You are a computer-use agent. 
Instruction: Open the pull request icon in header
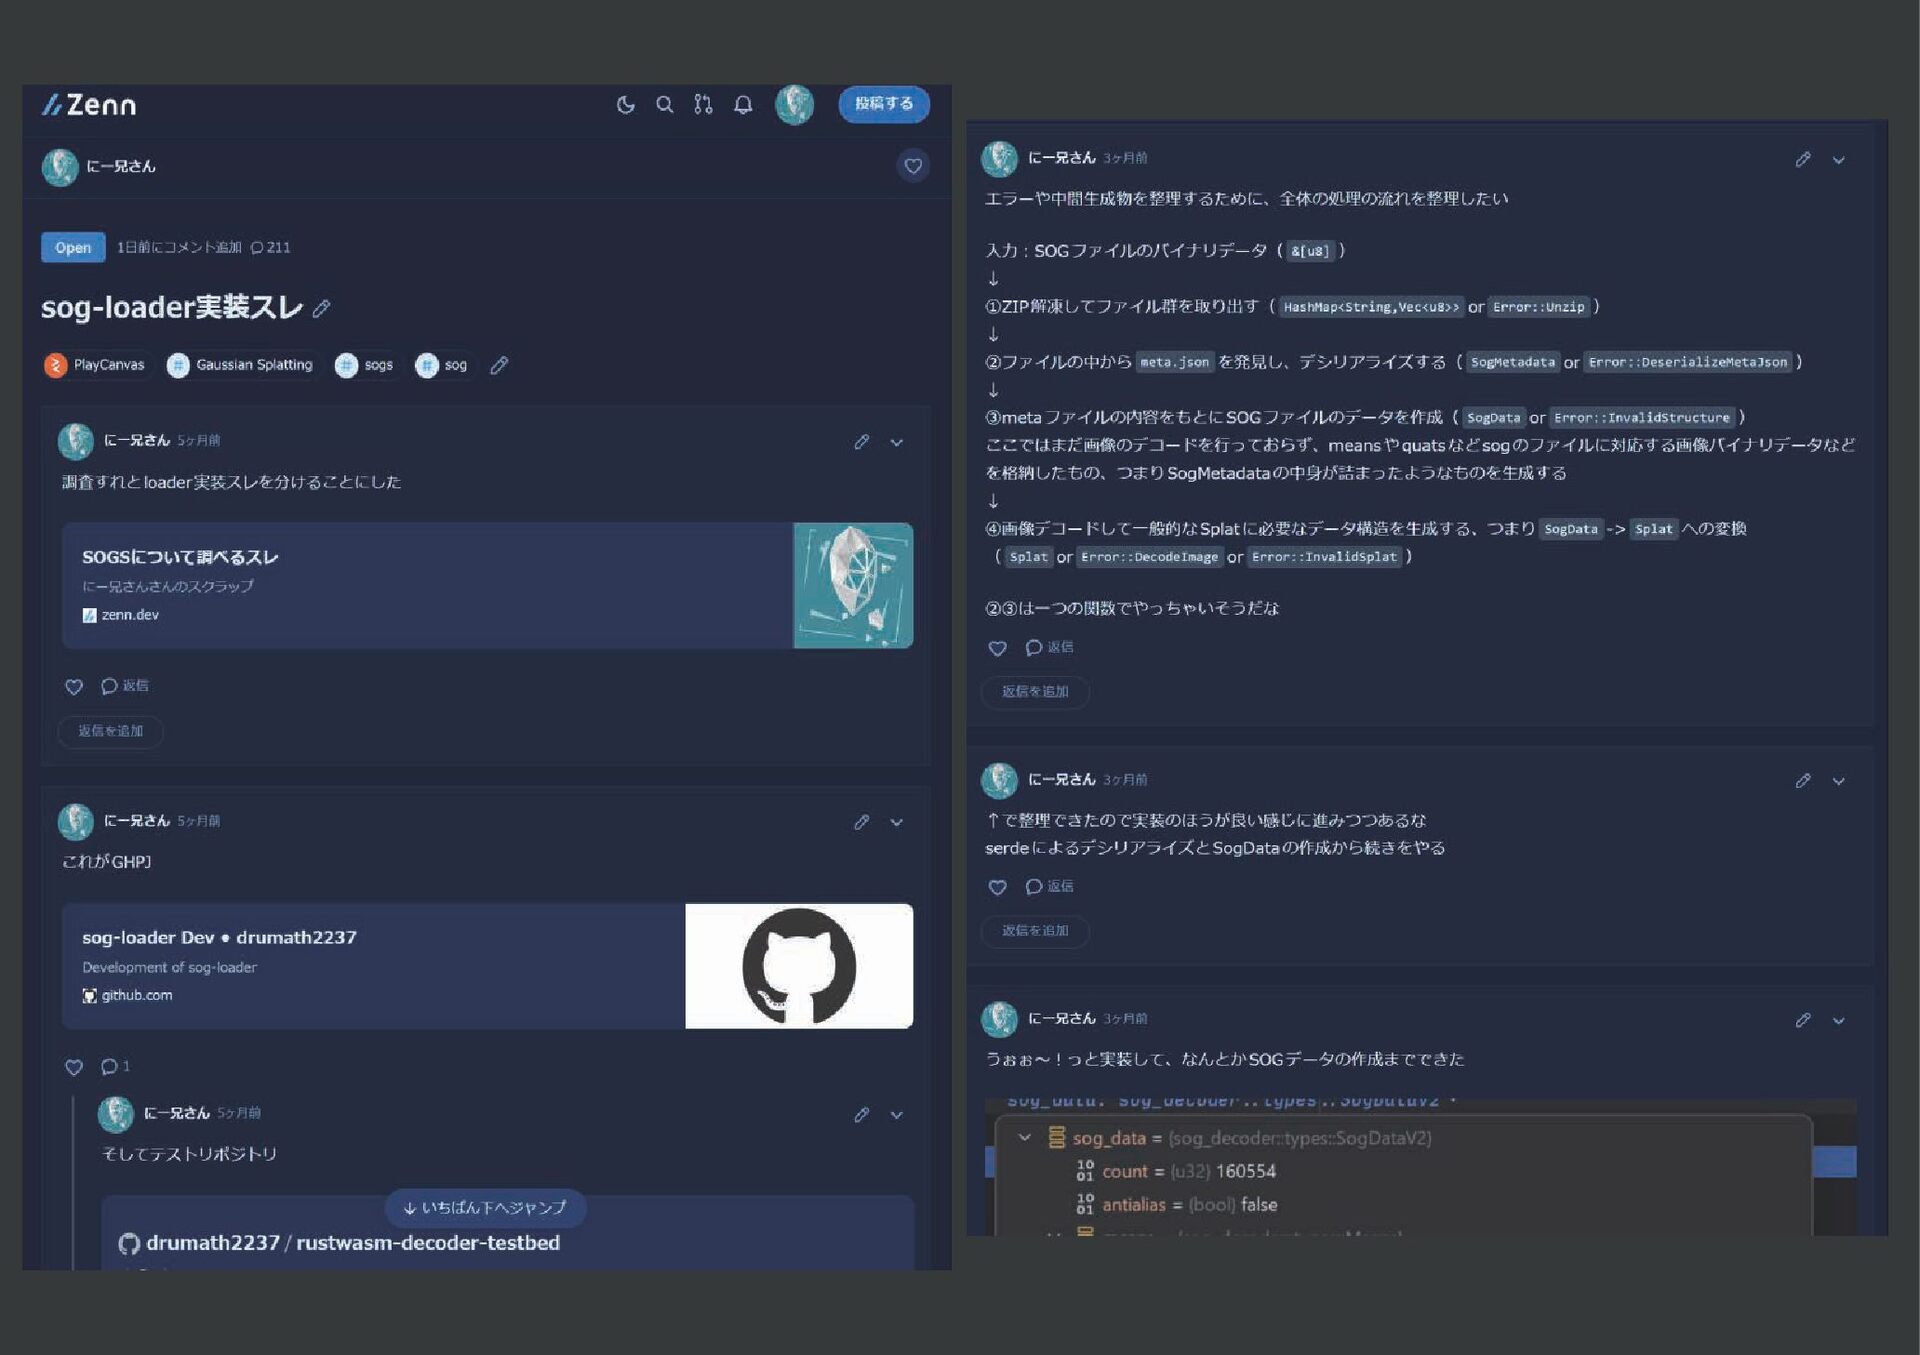coord(703,105)
